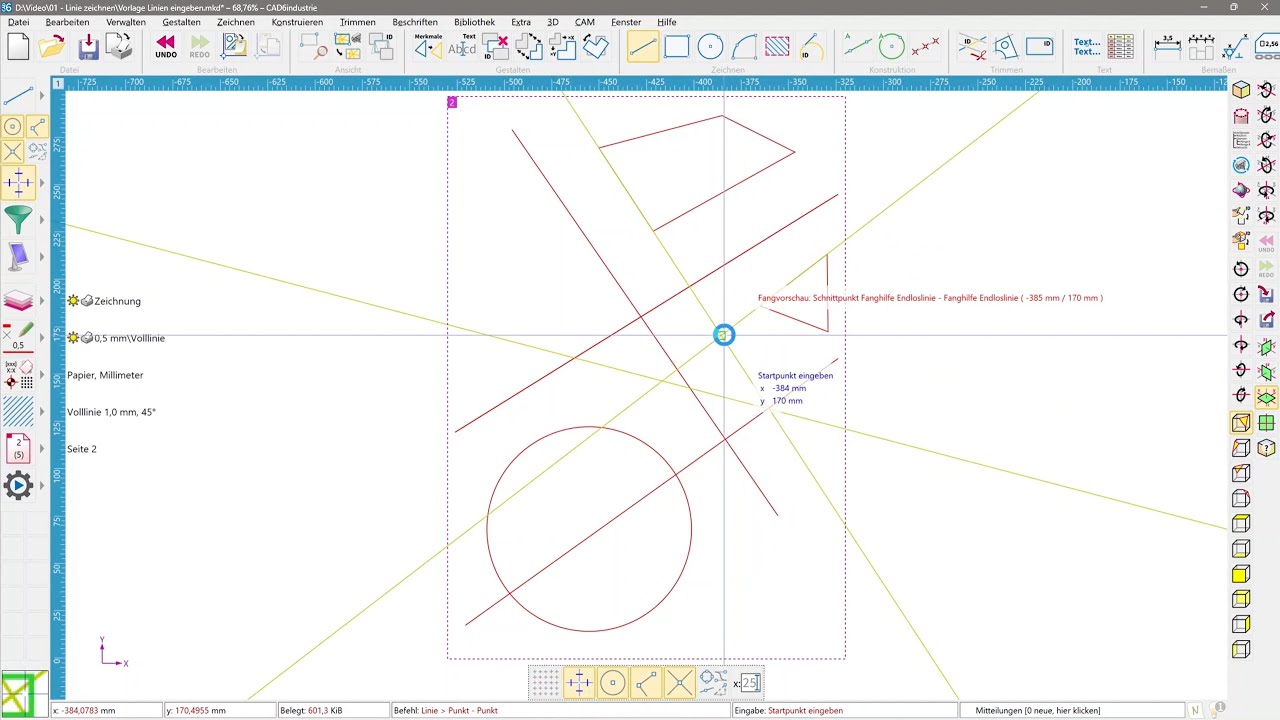The image size is (1280, 720).
Task: Open the funnel filter tool in left sidebar
Action: 18,219
